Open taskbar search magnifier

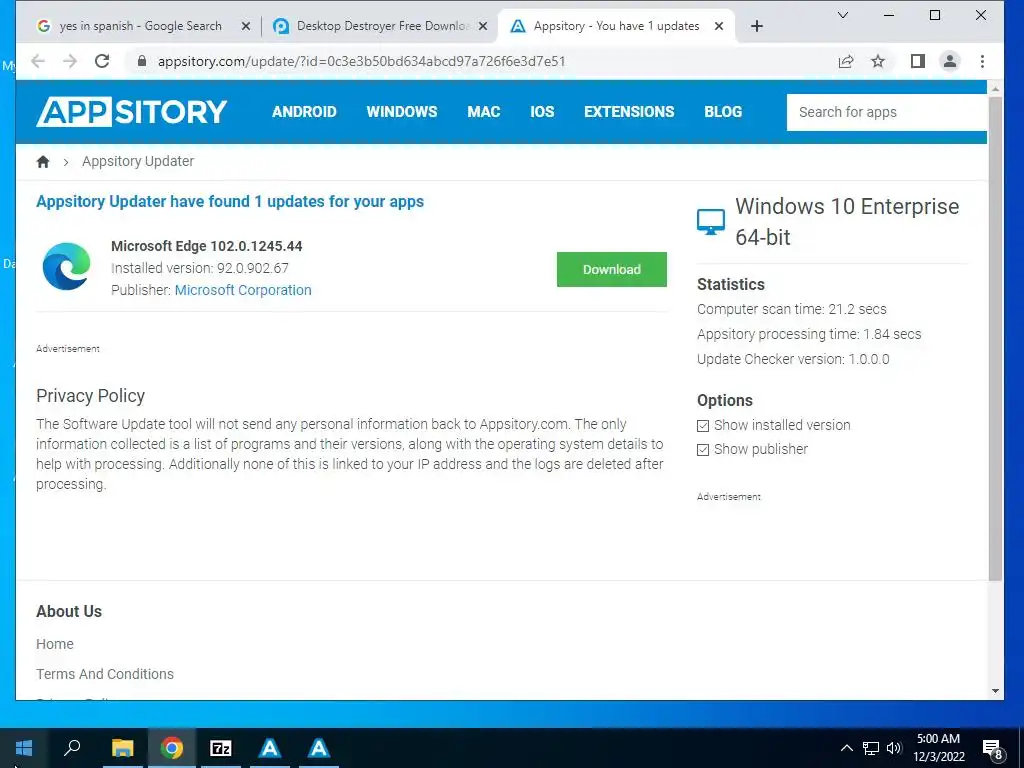click(x=72, y=748)
